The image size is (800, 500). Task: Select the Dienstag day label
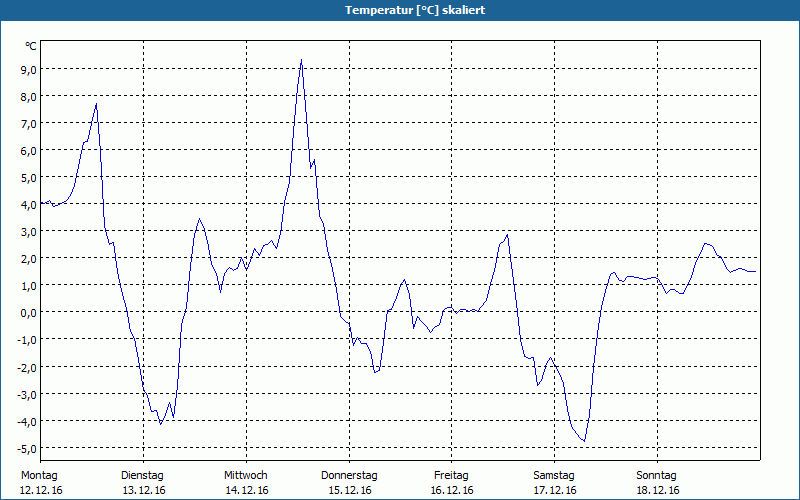[142, 476]
